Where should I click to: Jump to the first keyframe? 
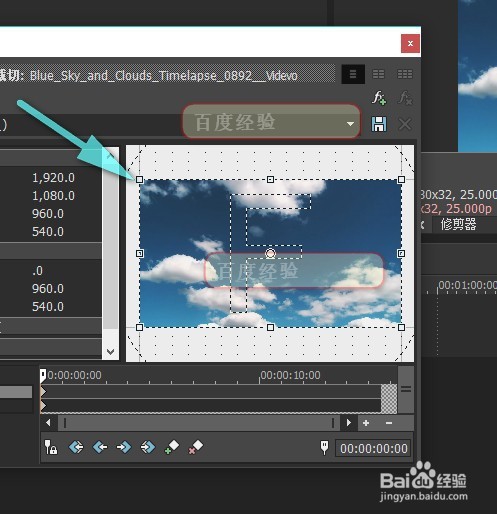tap(76, 447)
